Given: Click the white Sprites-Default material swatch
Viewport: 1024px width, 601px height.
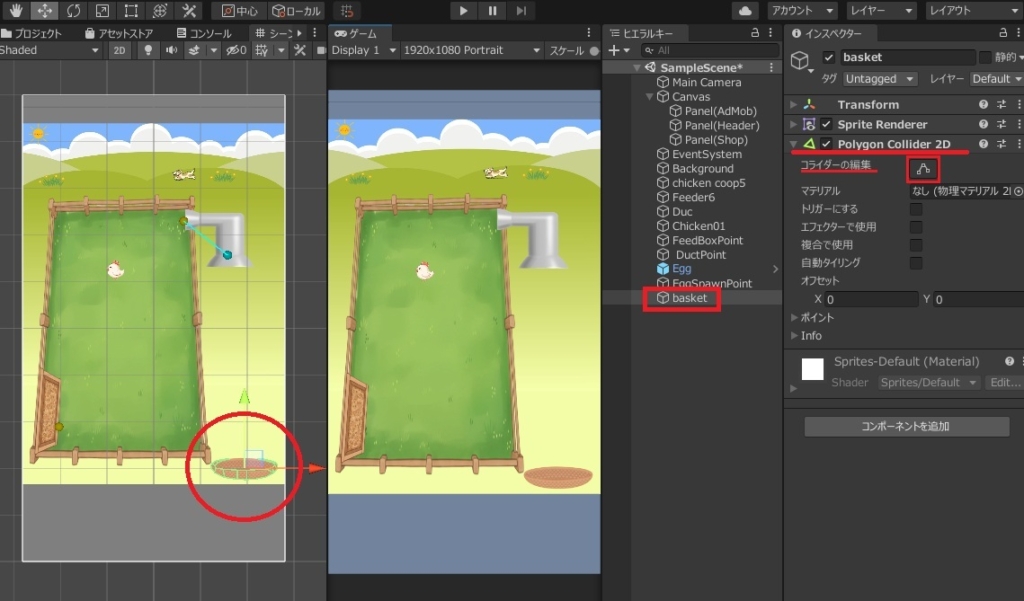Looking at the screenshot, I should [x=812, y=369].
